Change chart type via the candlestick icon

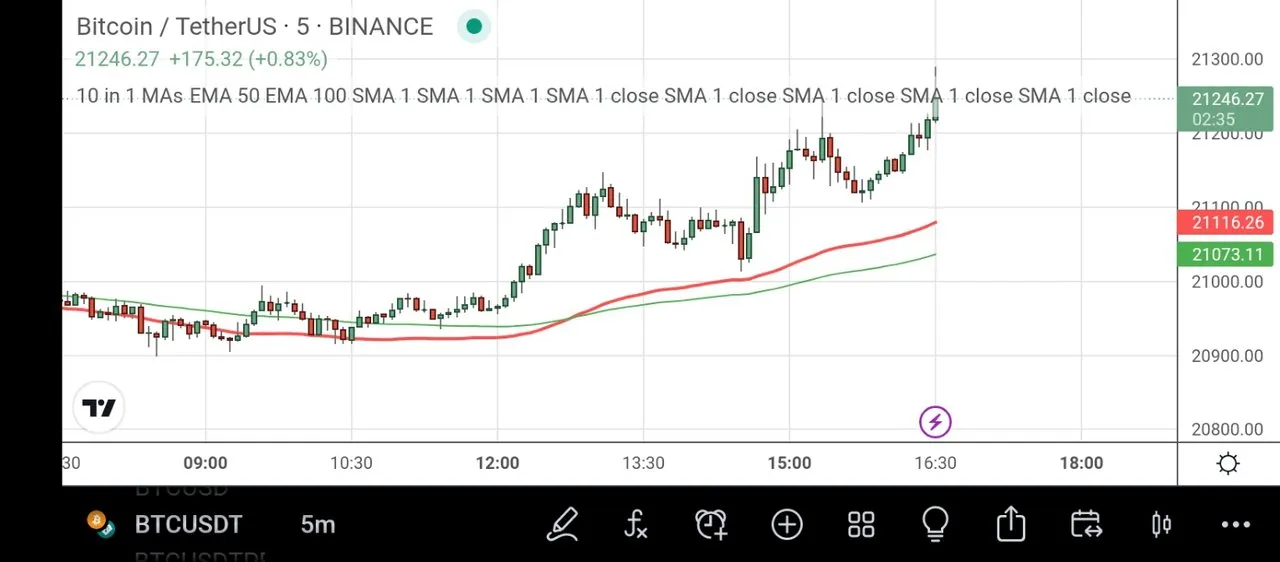pyautogui.click(x=1161, y=523)
